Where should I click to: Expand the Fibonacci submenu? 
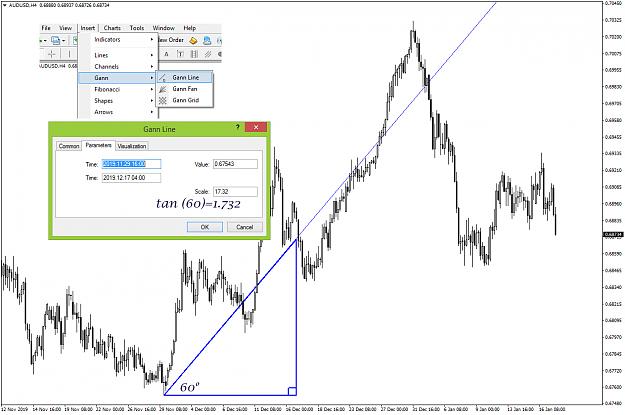118,89
